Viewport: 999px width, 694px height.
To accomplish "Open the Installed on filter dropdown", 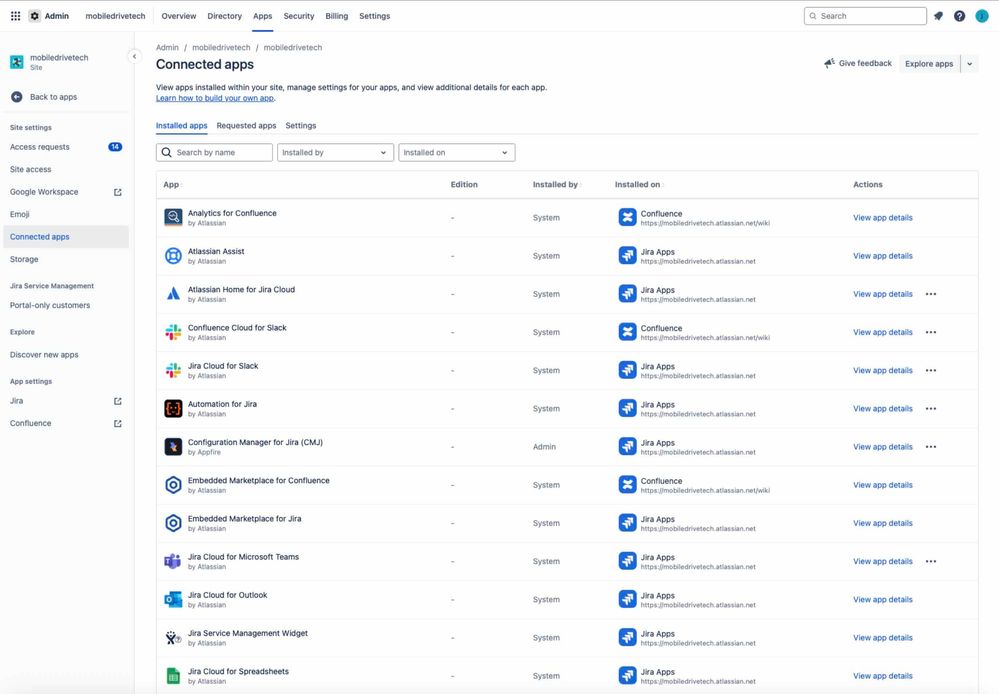I will [457, 152].
